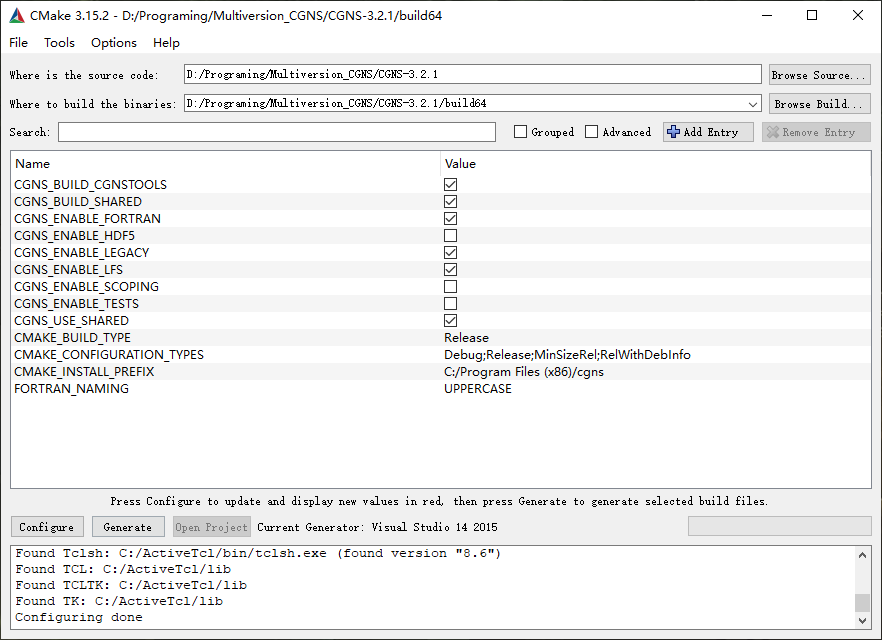This screenshot has height=640, width=882.
Task: Click the source code path field
Action: [472, 74]
